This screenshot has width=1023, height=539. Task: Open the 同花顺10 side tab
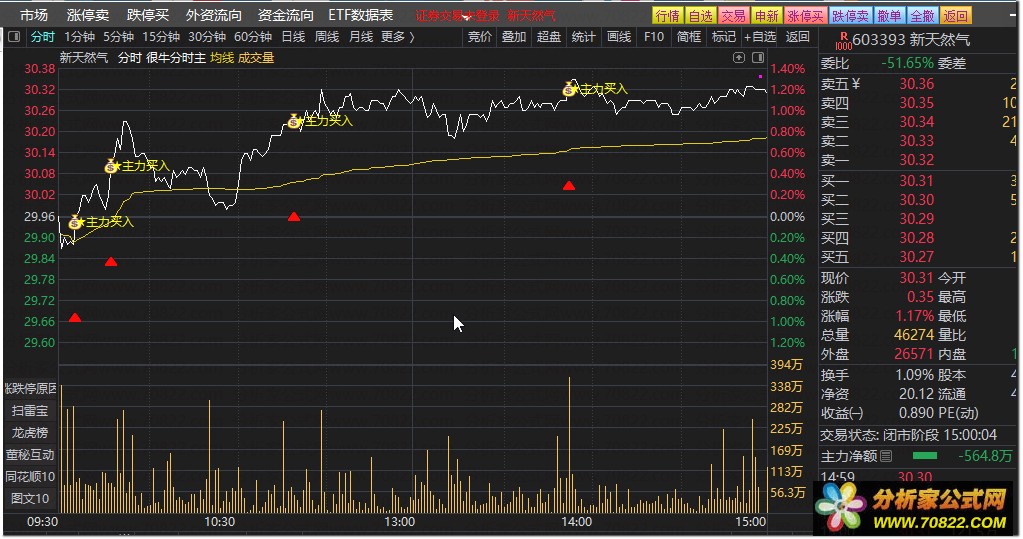coord(30,477)
